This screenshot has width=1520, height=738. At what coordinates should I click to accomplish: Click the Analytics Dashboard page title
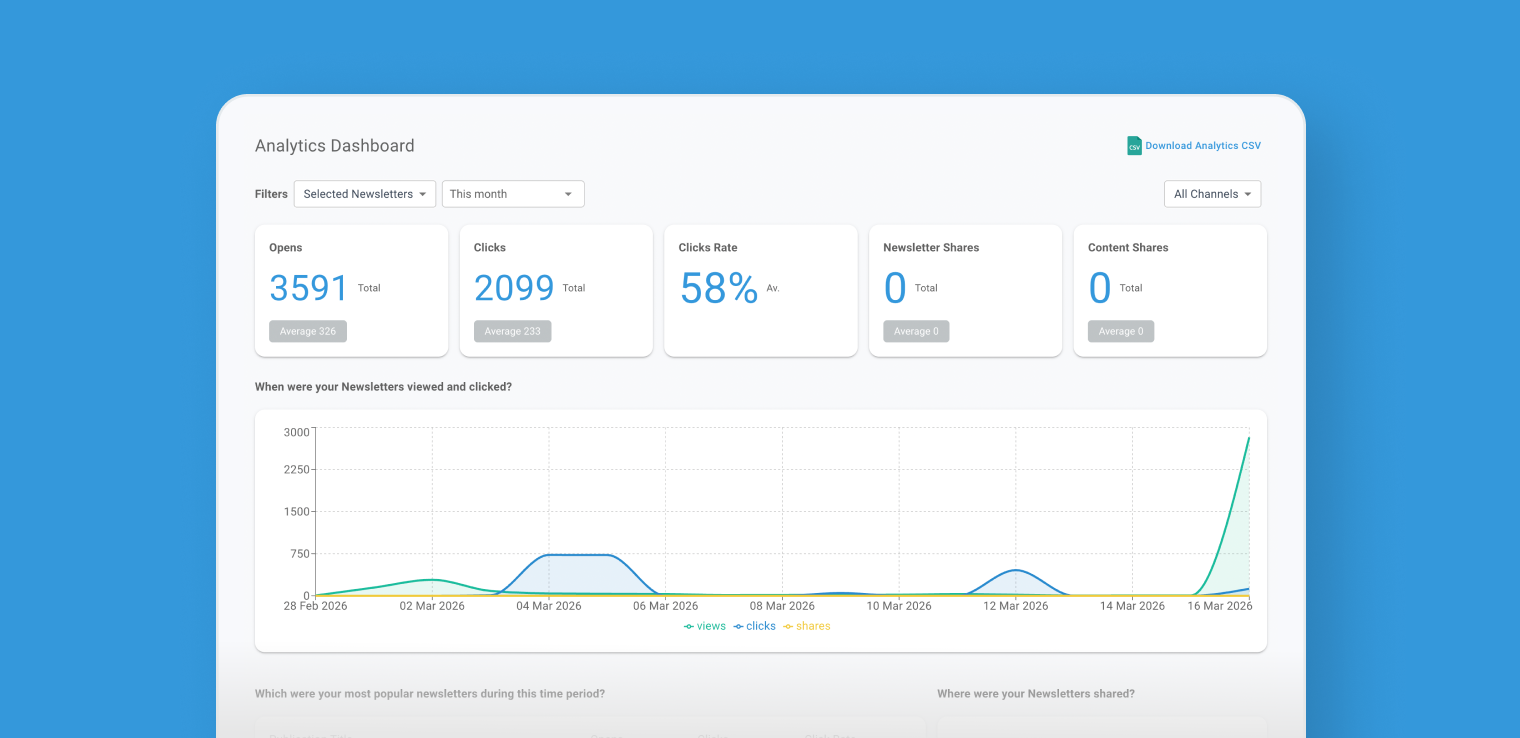[x=334, y=145]
